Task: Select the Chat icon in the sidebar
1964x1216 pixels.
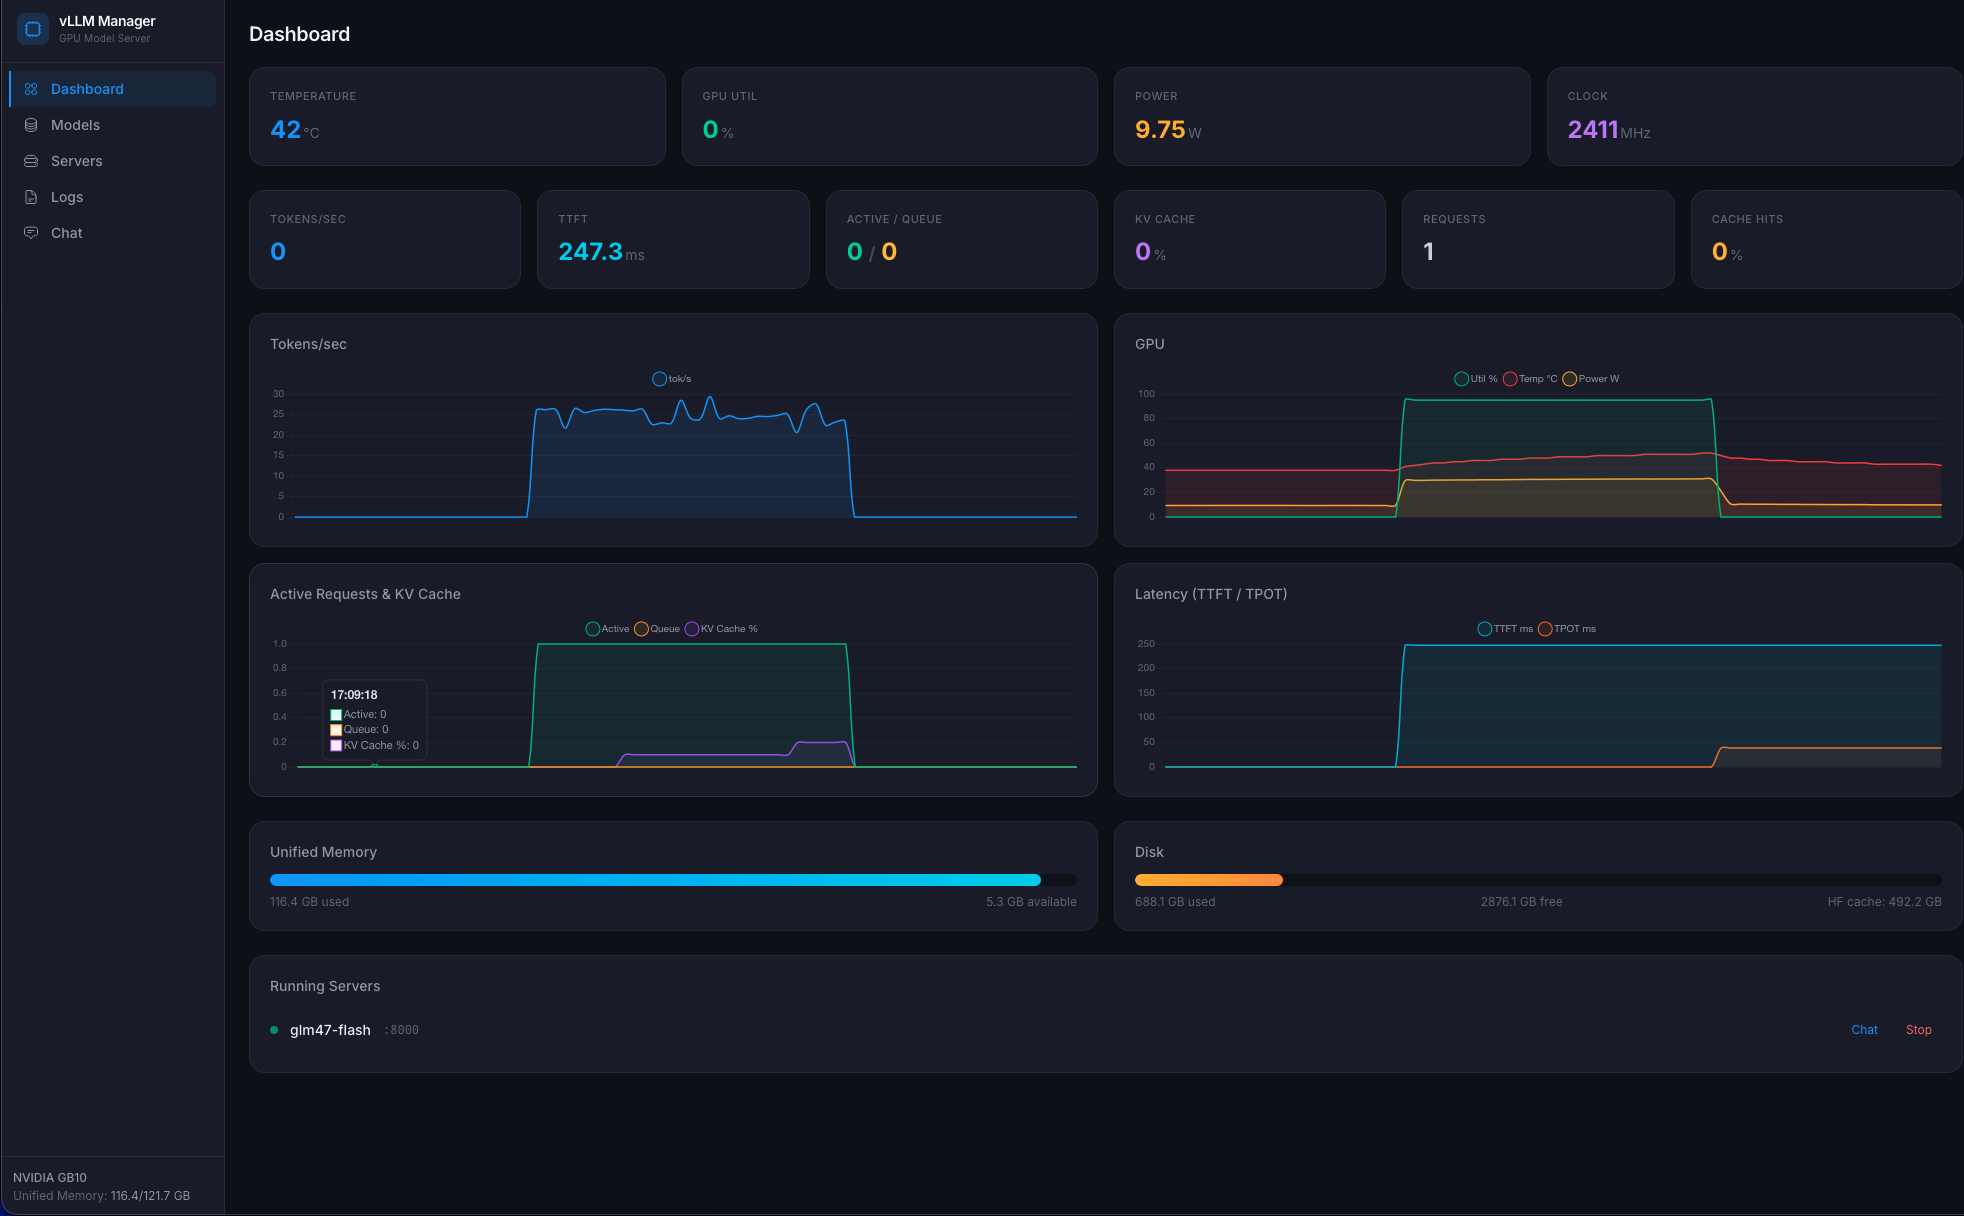Action: coord(31,232)
